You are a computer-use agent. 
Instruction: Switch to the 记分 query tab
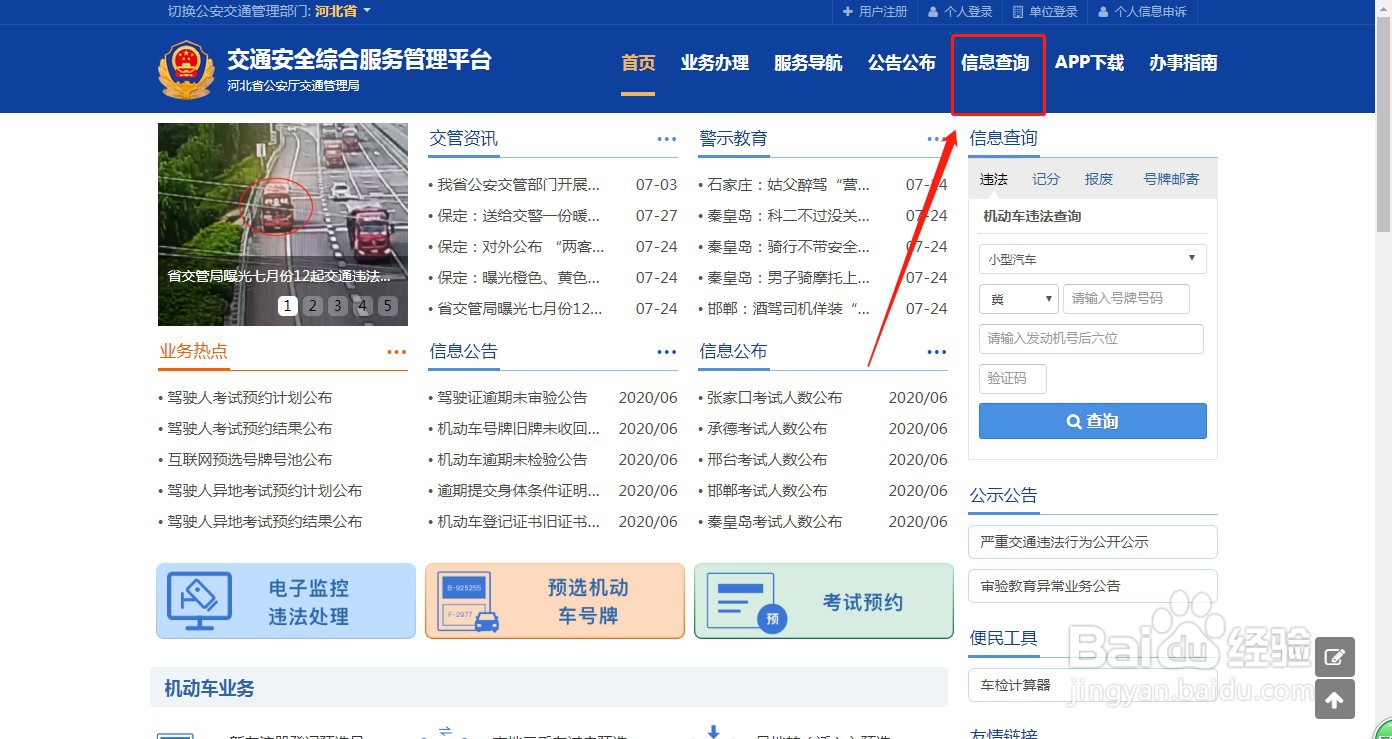coord(1046,179)
